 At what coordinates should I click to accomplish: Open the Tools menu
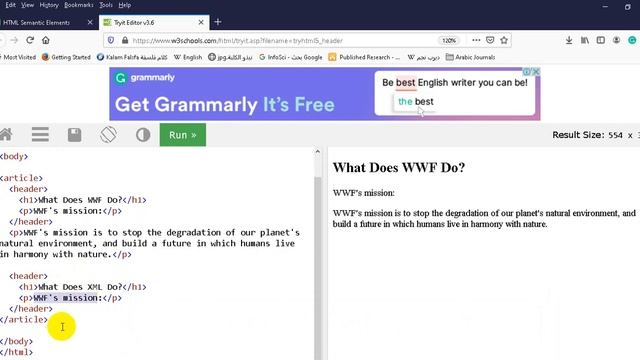[x=106, y=5]
